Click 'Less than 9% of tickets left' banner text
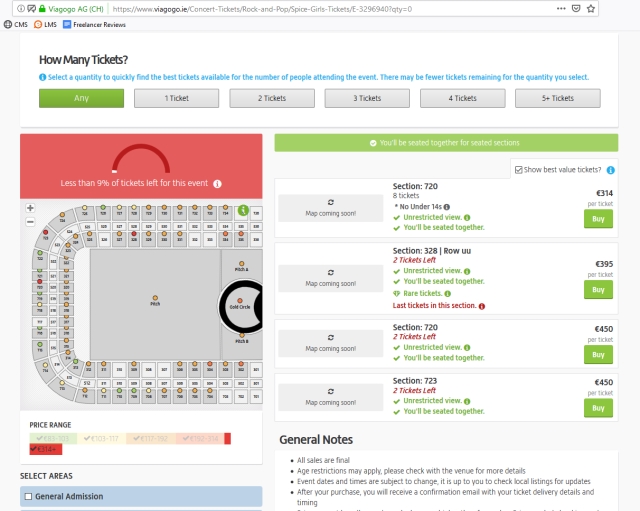 point(134,183)
